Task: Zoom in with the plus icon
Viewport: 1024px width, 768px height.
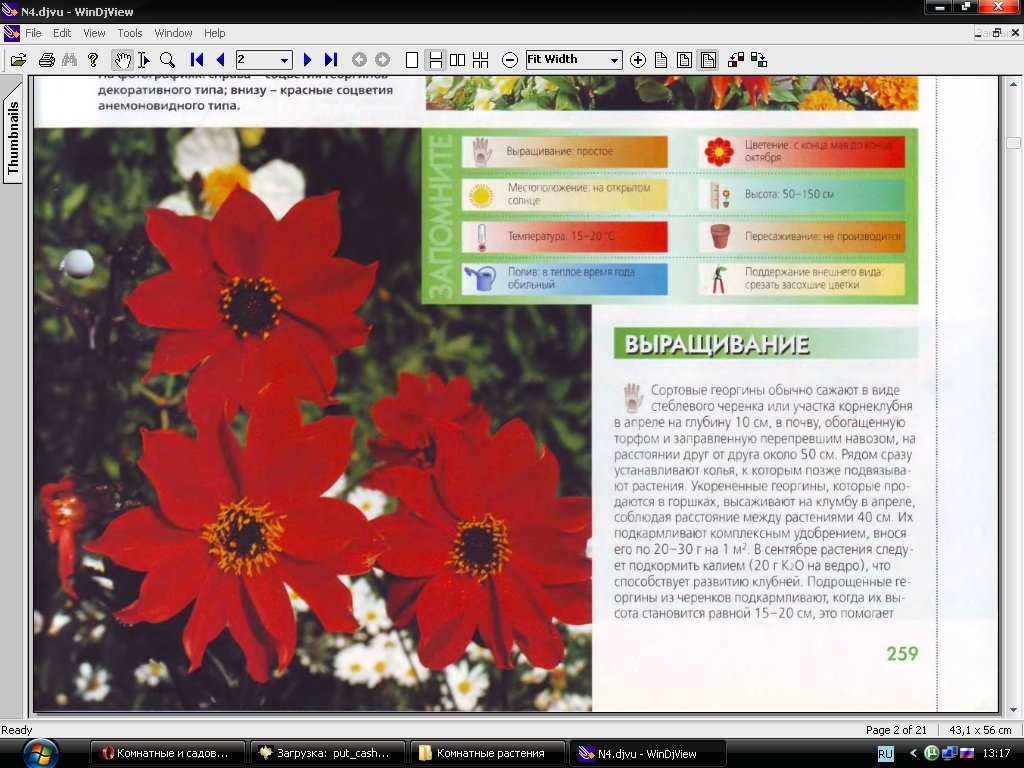Action: [x=638, y=60]
